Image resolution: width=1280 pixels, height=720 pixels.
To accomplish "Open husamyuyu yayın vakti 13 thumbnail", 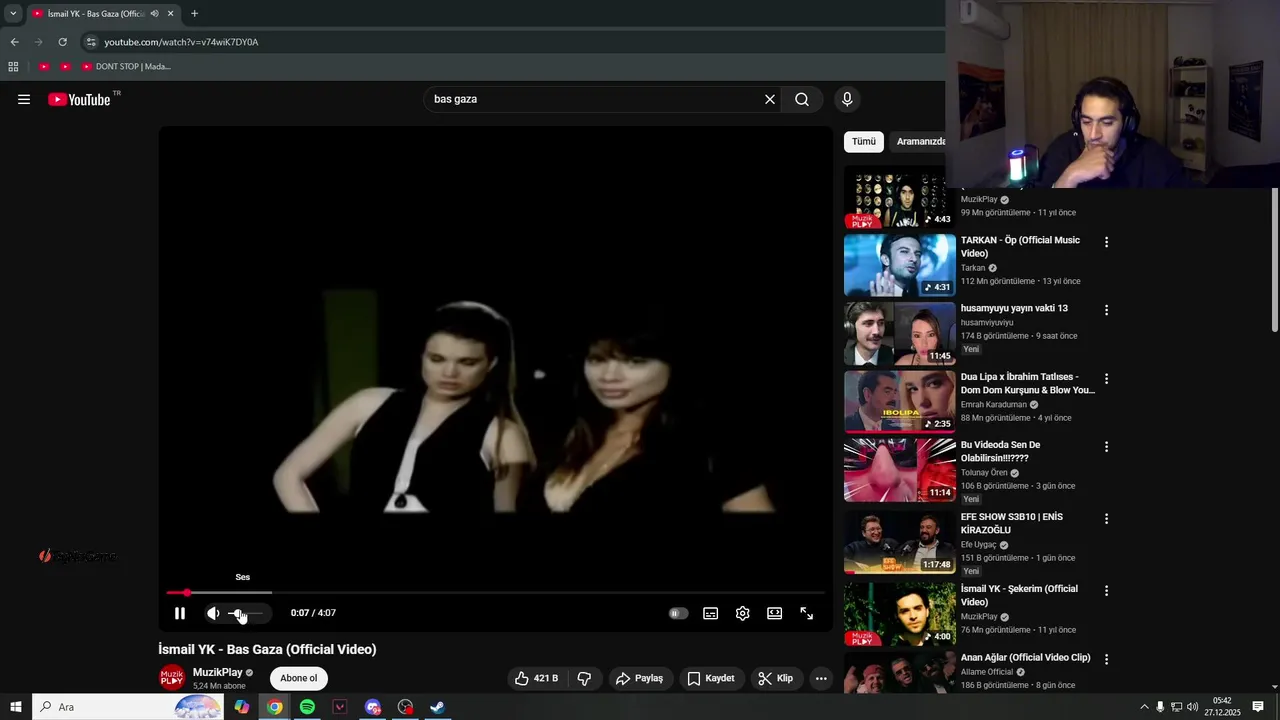I will 900,333.
